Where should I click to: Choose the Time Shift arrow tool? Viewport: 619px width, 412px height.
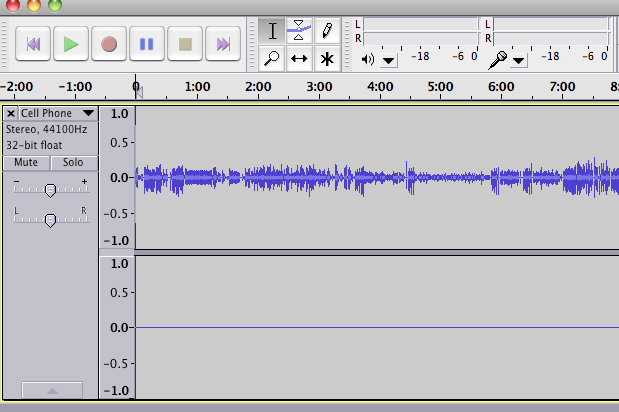coord(299,59)
